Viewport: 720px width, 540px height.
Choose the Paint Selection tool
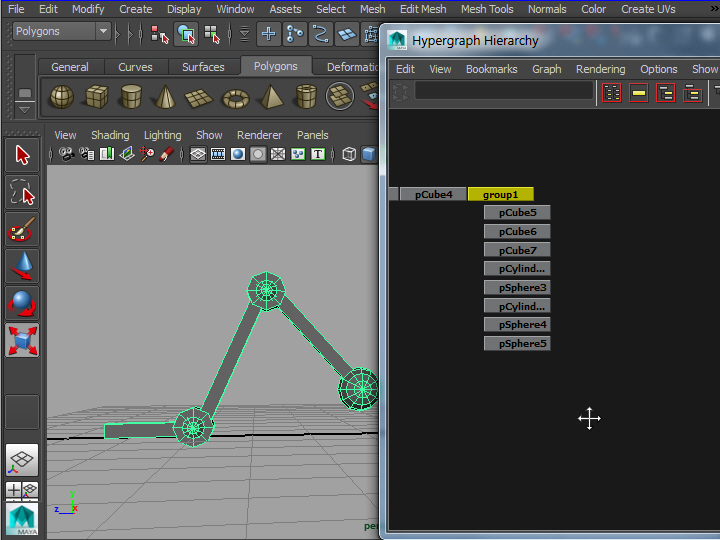(22, 229)
